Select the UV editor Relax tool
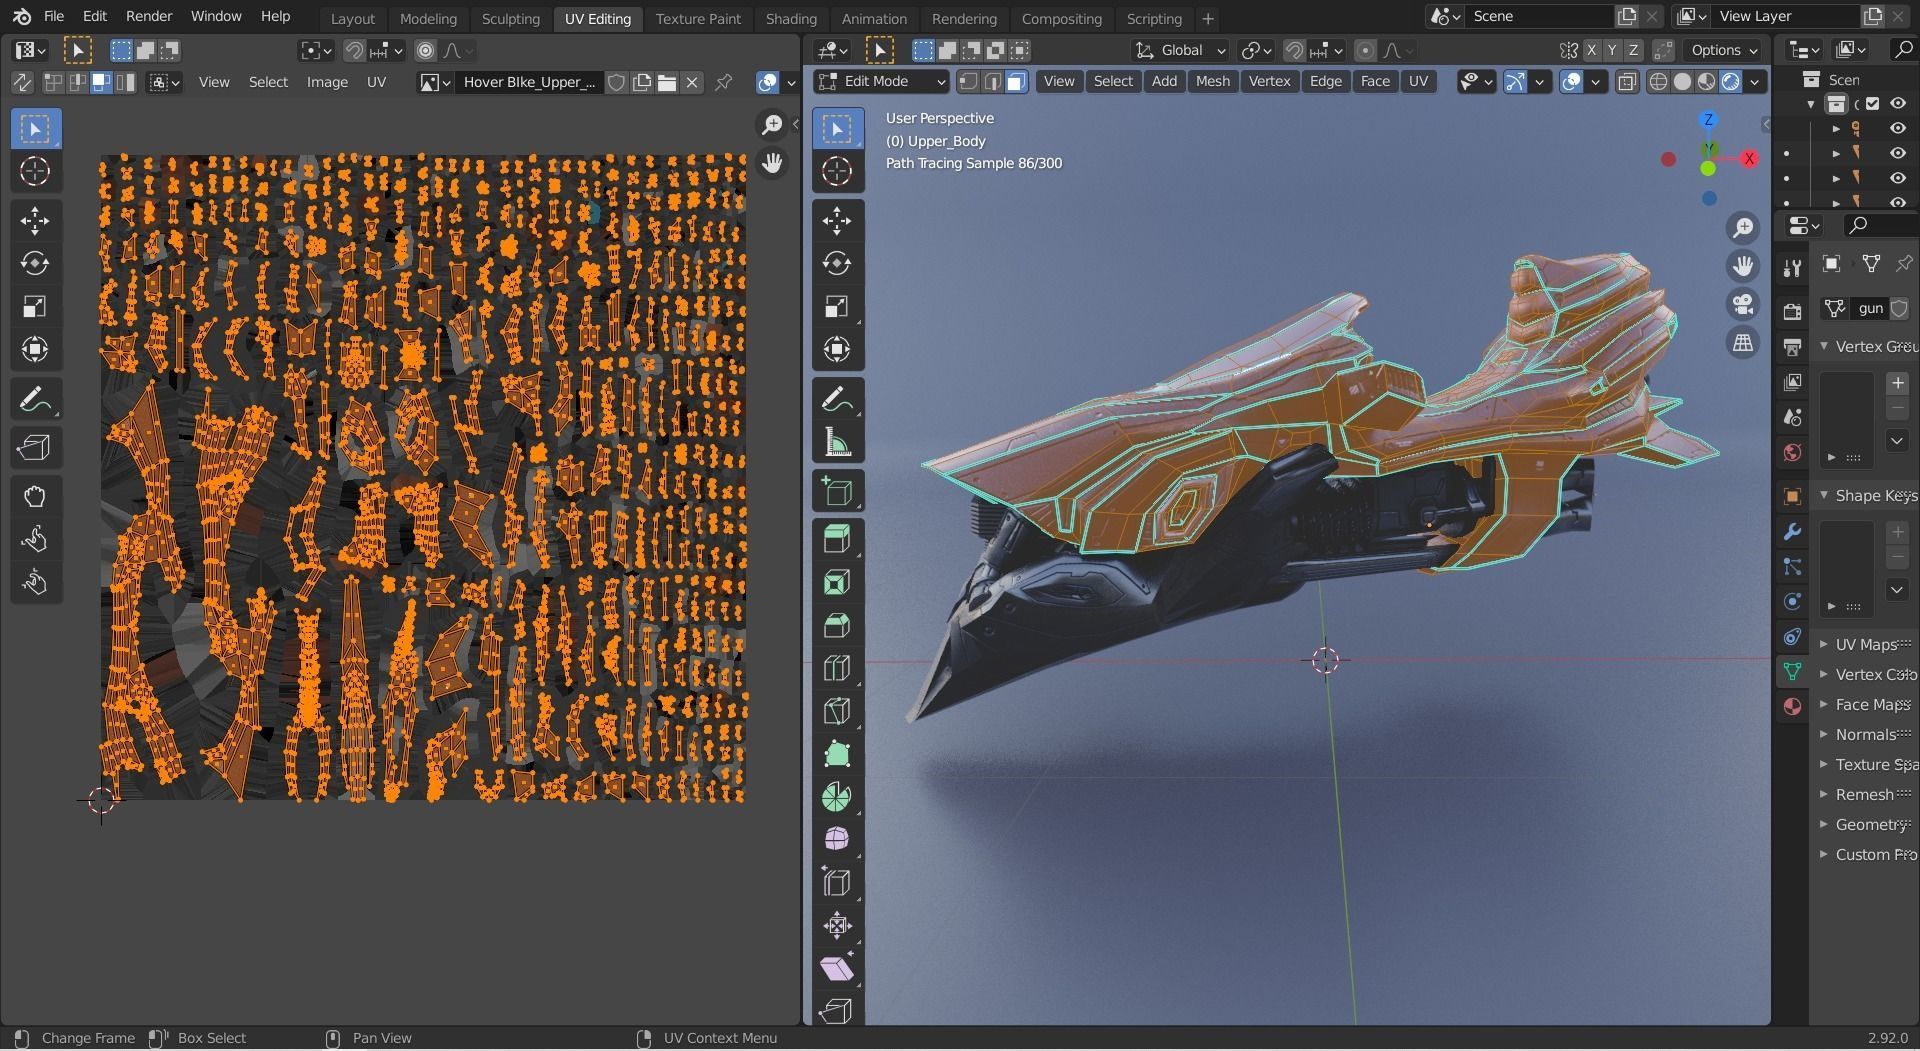This screenshot has width=1920, height=1051. click(x=35, y=540)
